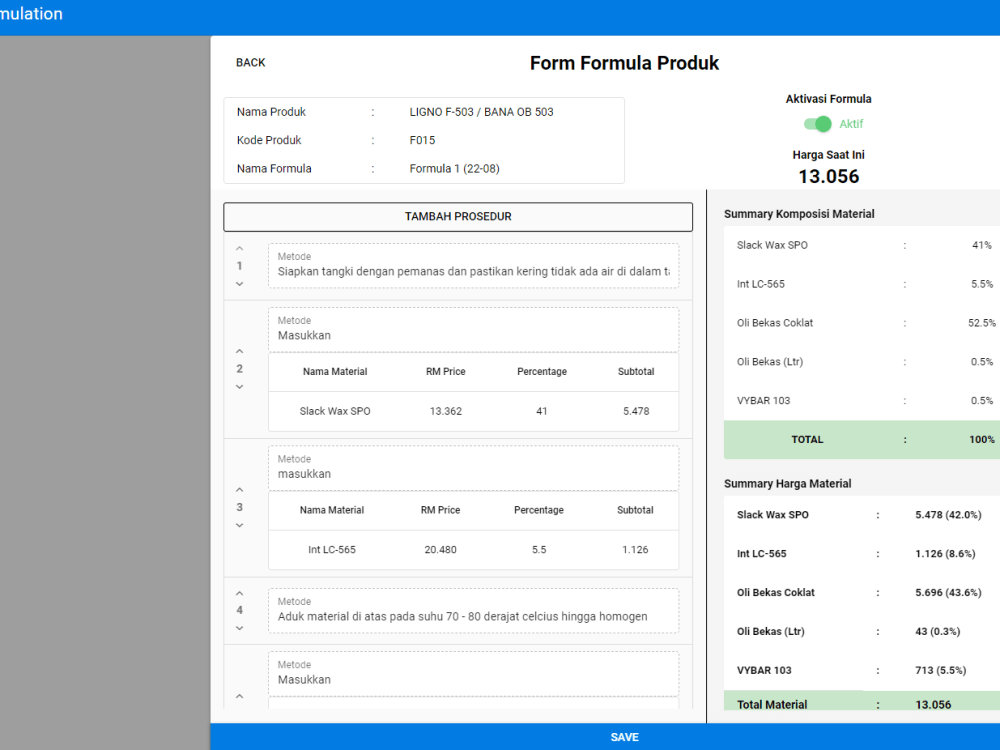Image resolution: width=1000 pixels, height=750 pixels.
Task: Go back using the BACK button
Action: [x=251, y=62]
